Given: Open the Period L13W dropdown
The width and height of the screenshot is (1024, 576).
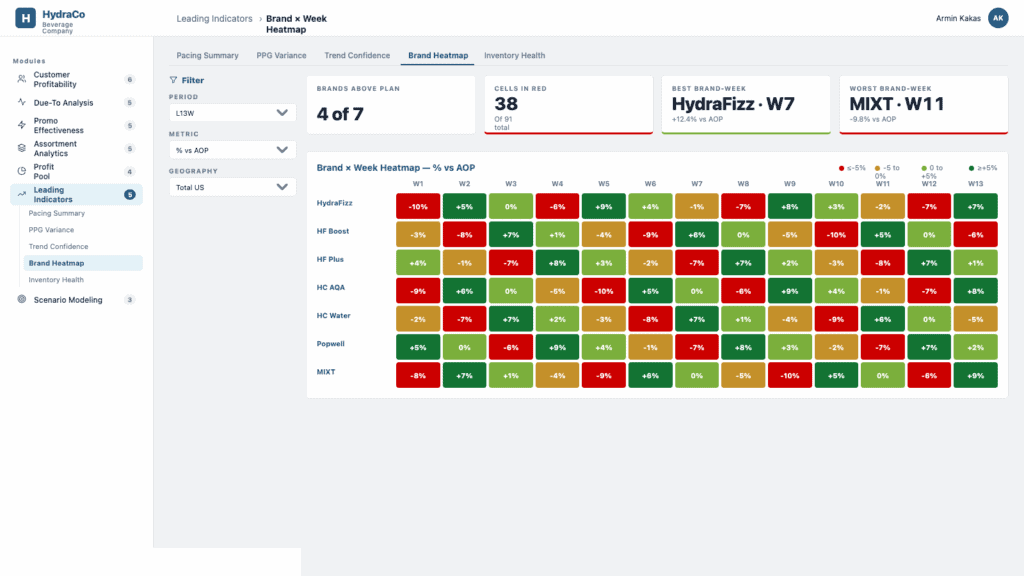Looking at the screenshot, I should pyautogui.click(x=232, y=112).
